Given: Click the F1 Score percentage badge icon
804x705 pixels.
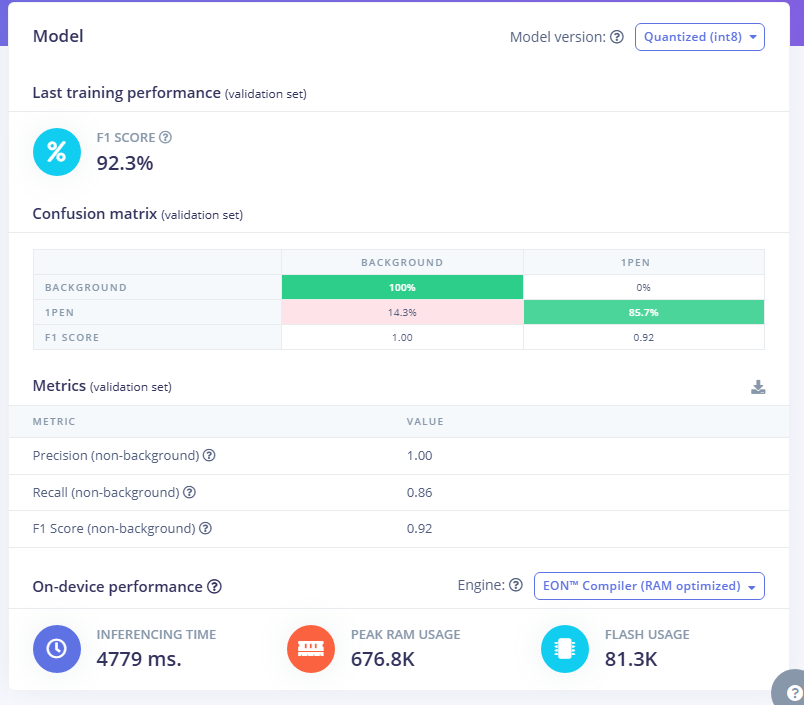Looking at the screenshot, I should point(57,151).
